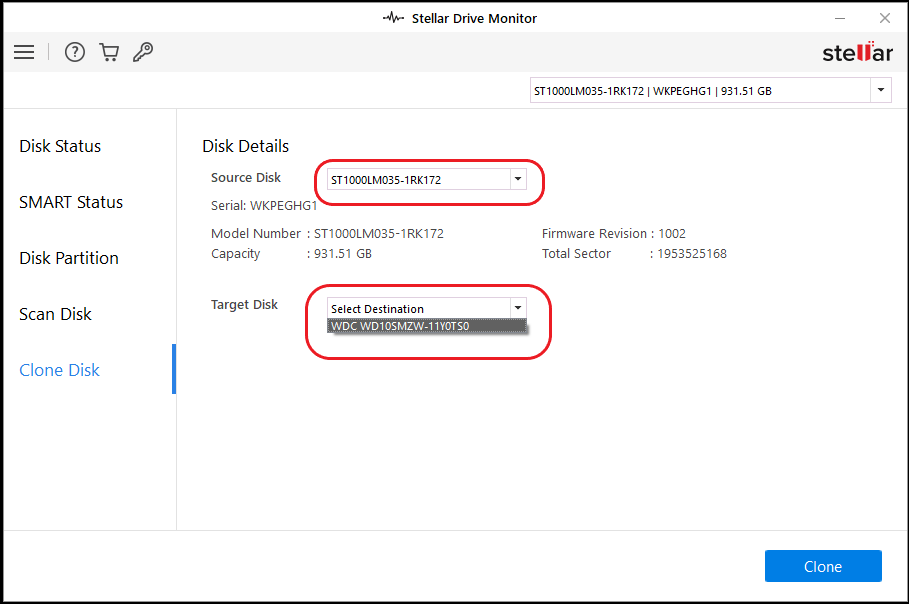The image size is (909, 604).
Task: Click the Source Disk label
Action: point(246,177)
